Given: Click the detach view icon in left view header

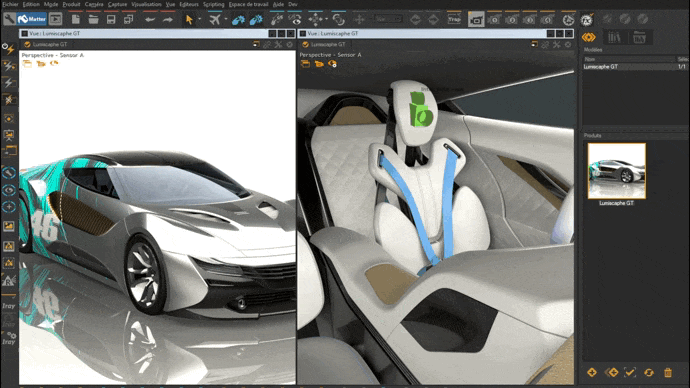Looking at the screenshot, I should click(x=256, y=44).
